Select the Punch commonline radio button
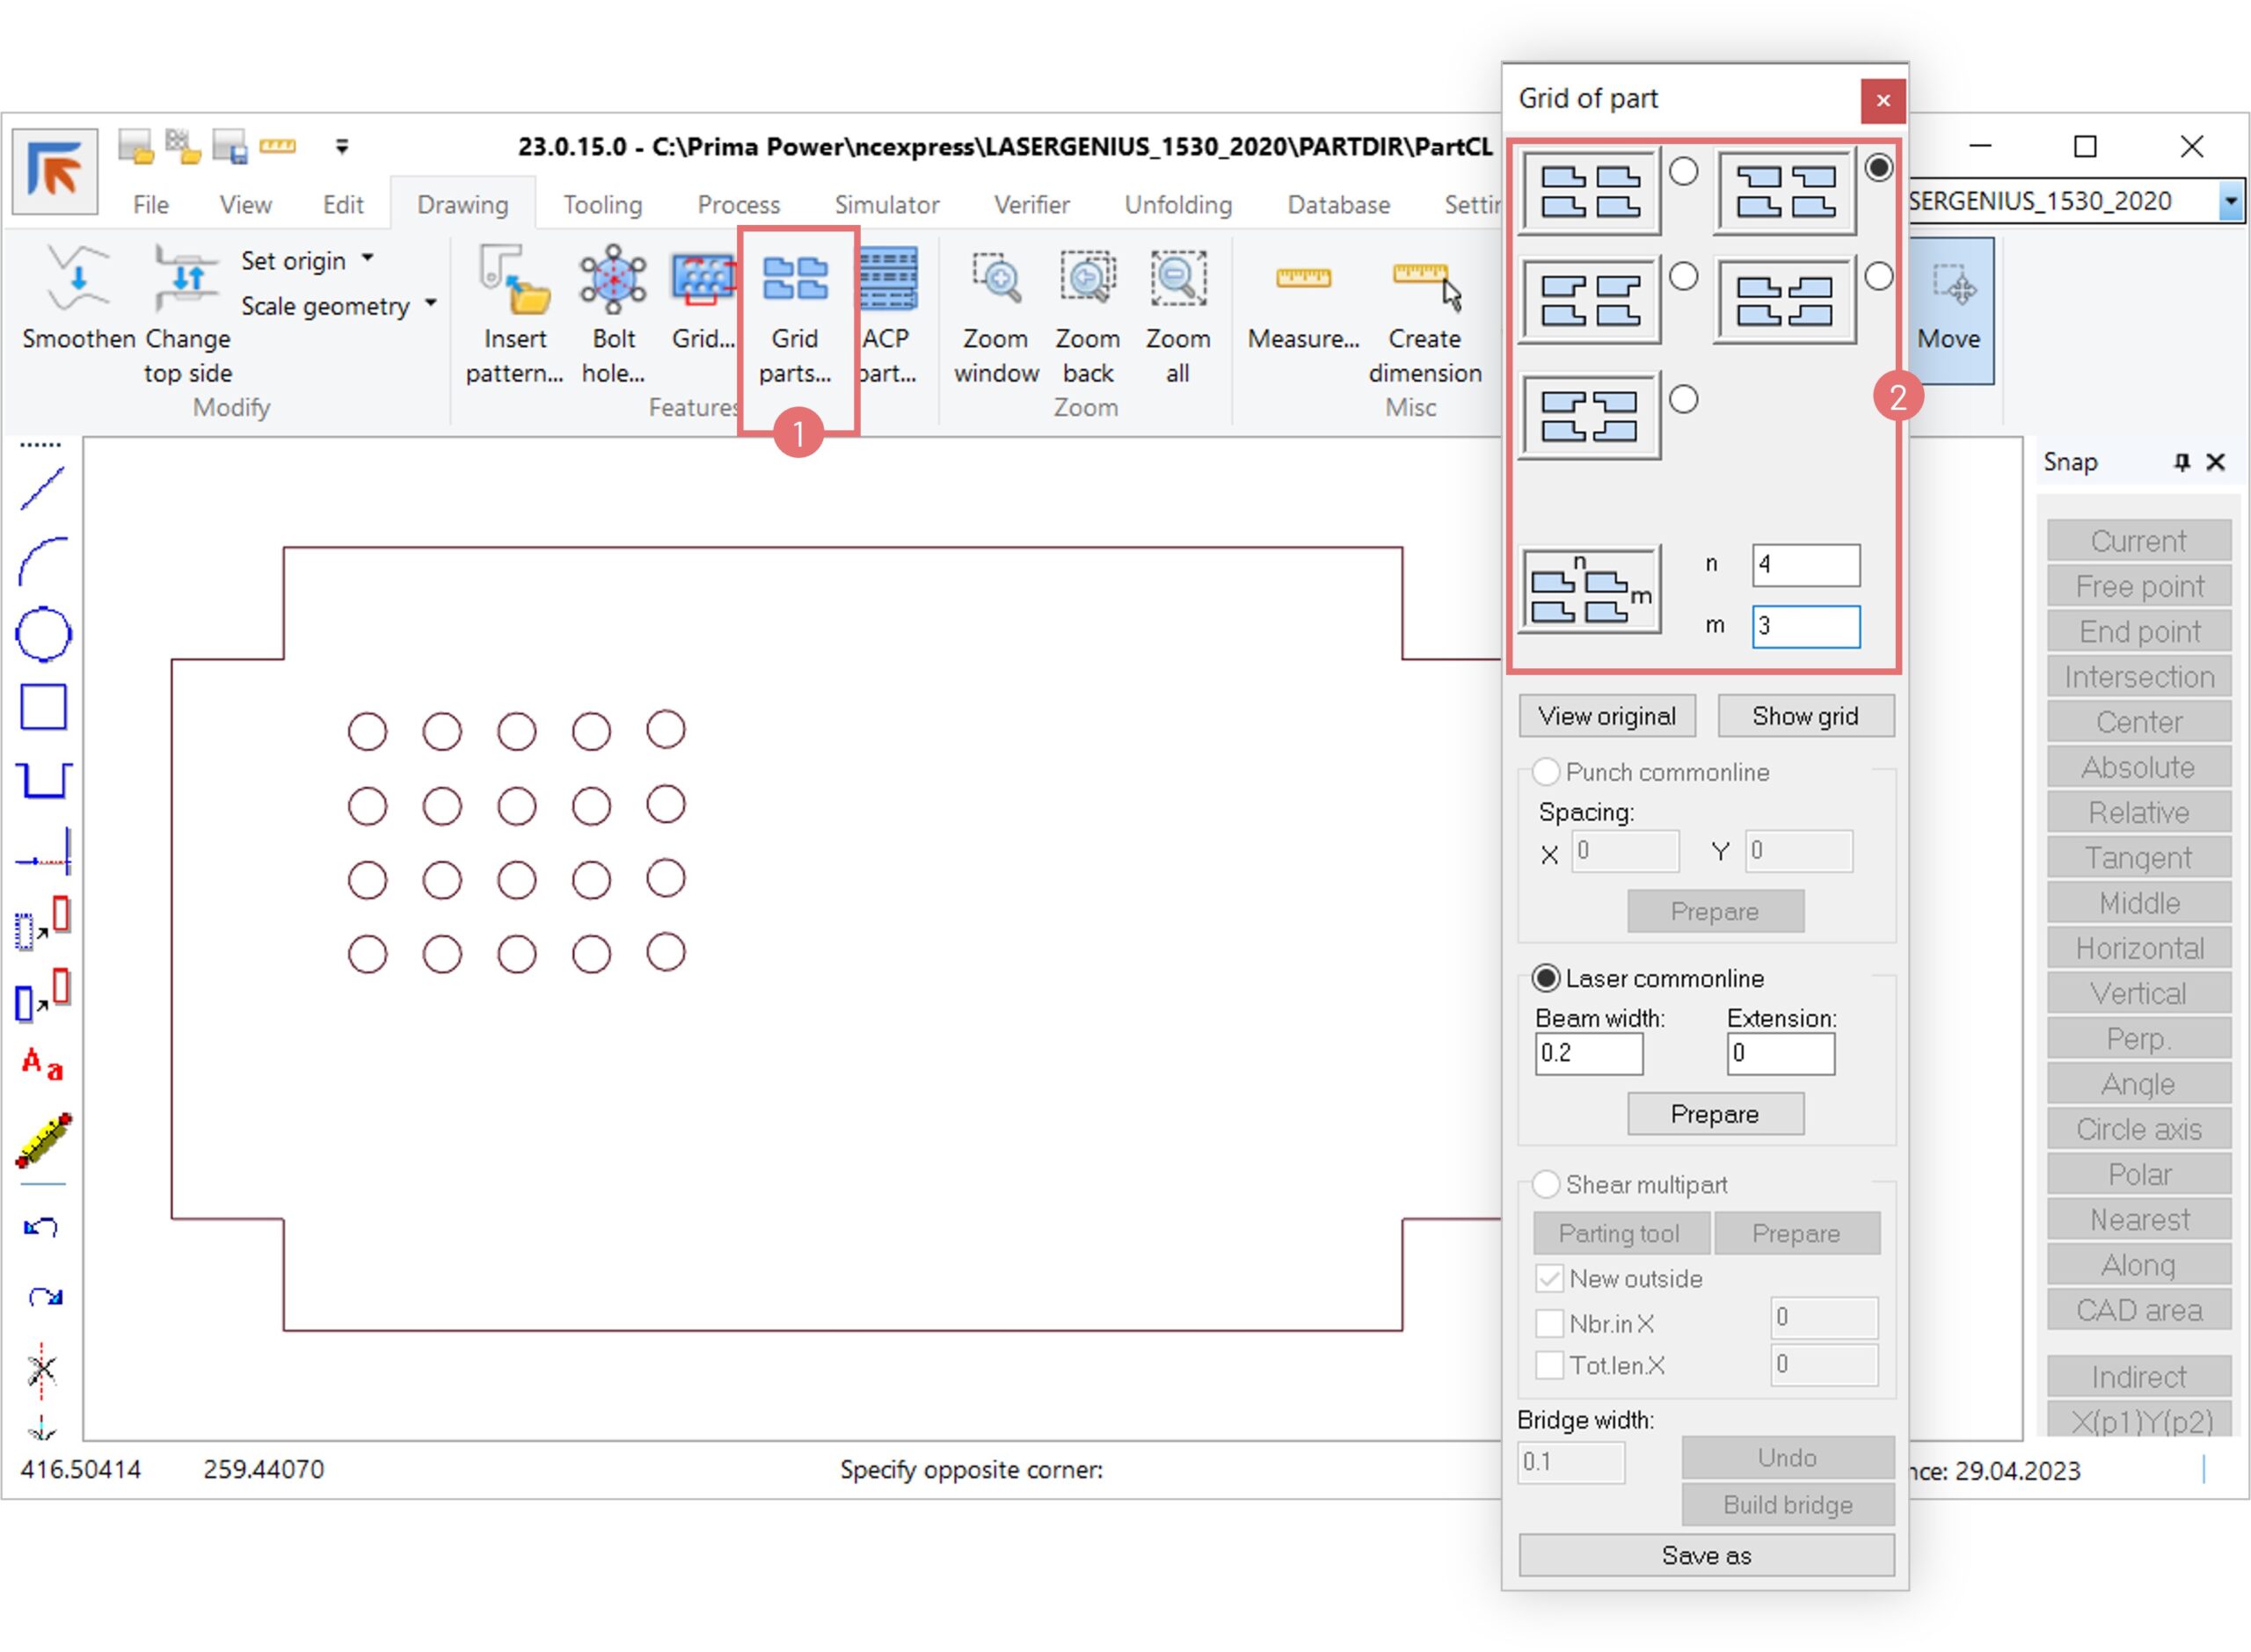This screenshot has width=2251, height=1652. [1545, 772]
